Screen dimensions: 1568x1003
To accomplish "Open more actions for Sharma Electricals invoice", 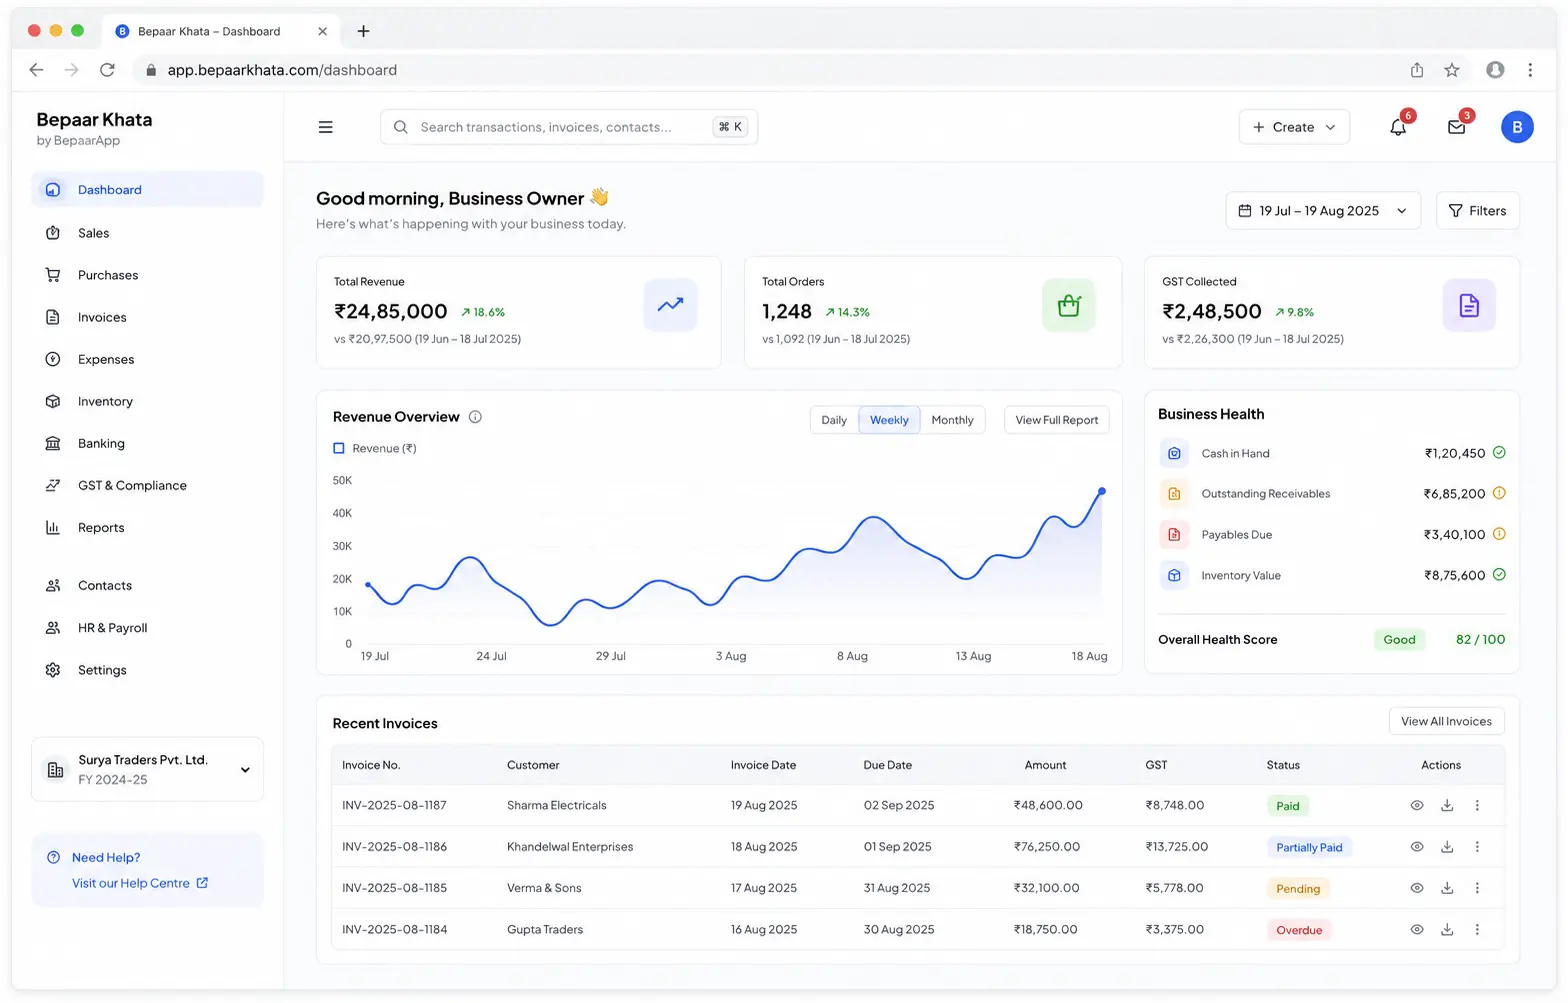I will (x=1477, y=805).
